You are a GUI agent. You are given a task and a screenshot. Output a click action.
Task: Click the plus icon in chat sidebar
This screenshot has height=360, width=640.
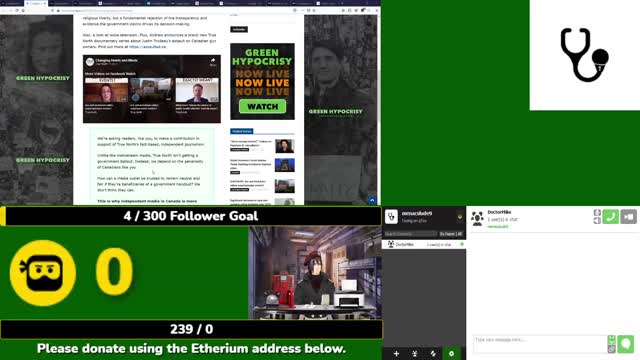pyautogui.click(x=396, y=353)
